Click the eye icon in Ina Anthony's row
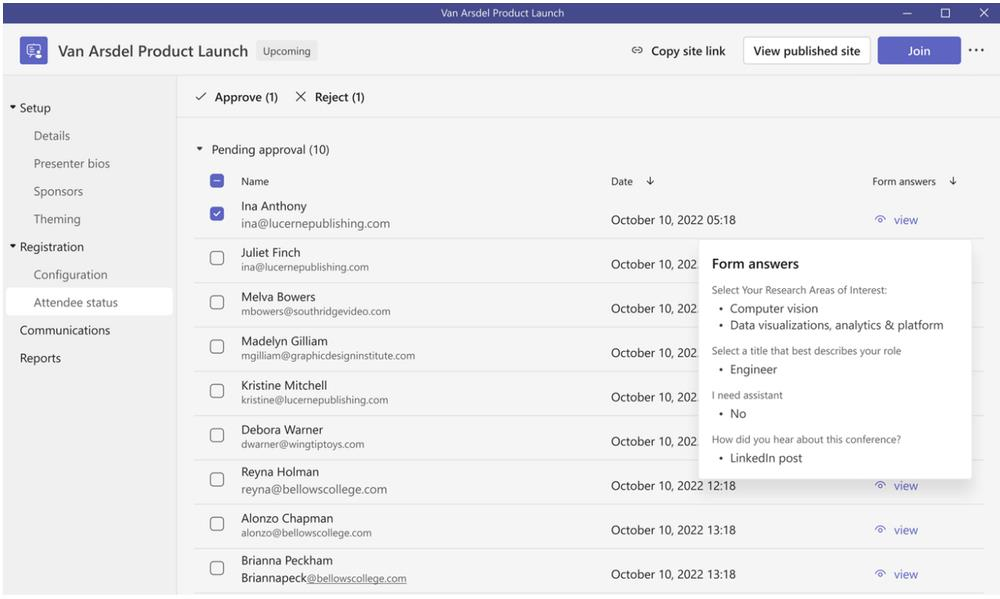1000x599 pixels. 880,219
